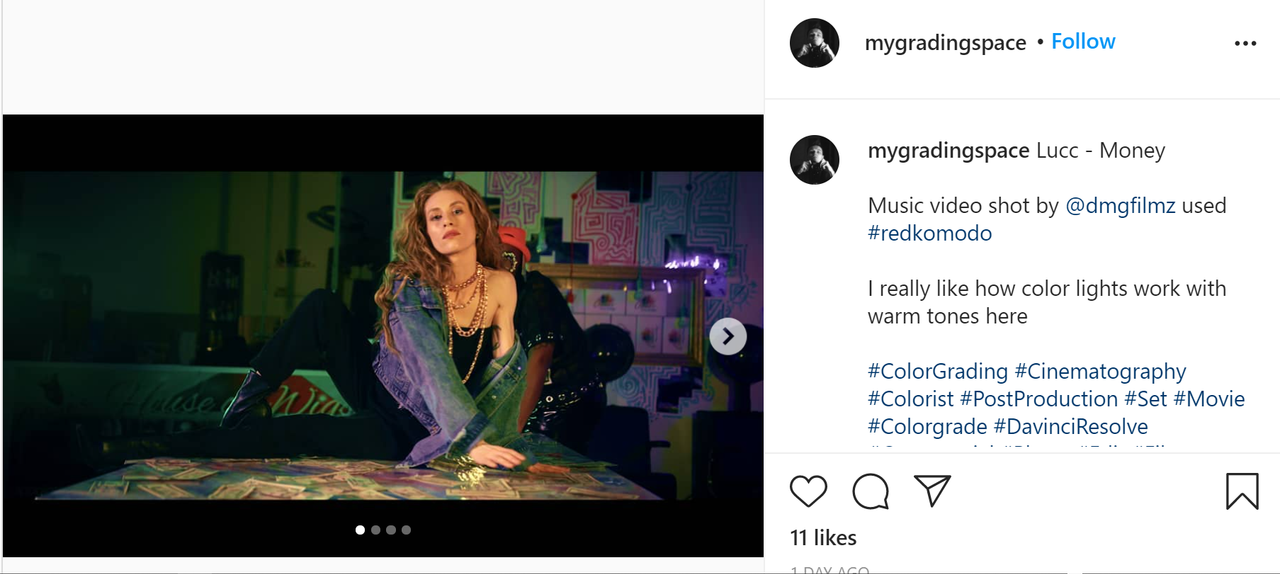
Task: Open the mygradingspace profile from the header username
Action: click(945, 43)
